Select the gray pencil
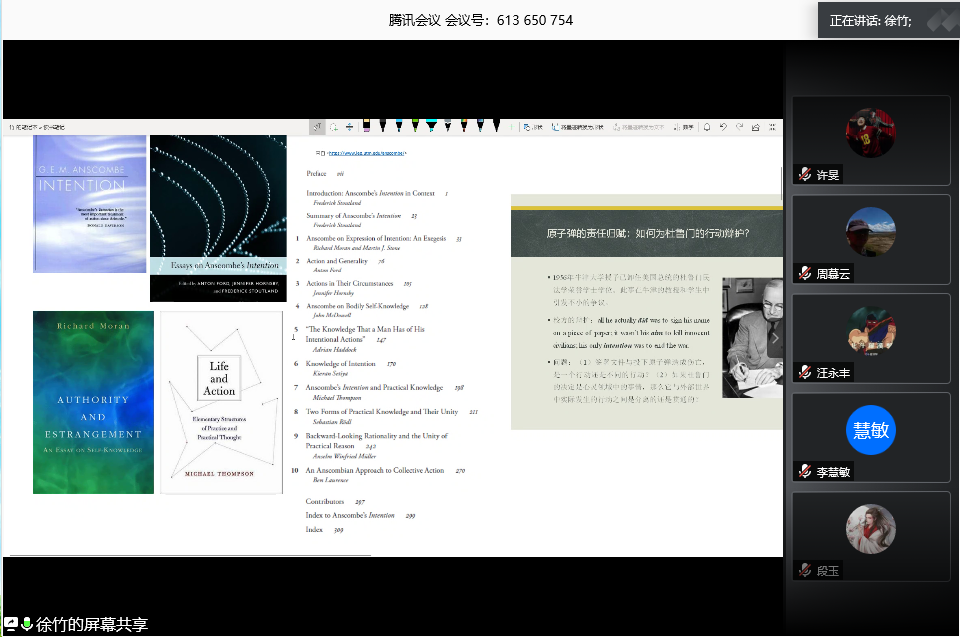Image resolution: width=960 pixels, height=637 pixels. tap(448, 126)
